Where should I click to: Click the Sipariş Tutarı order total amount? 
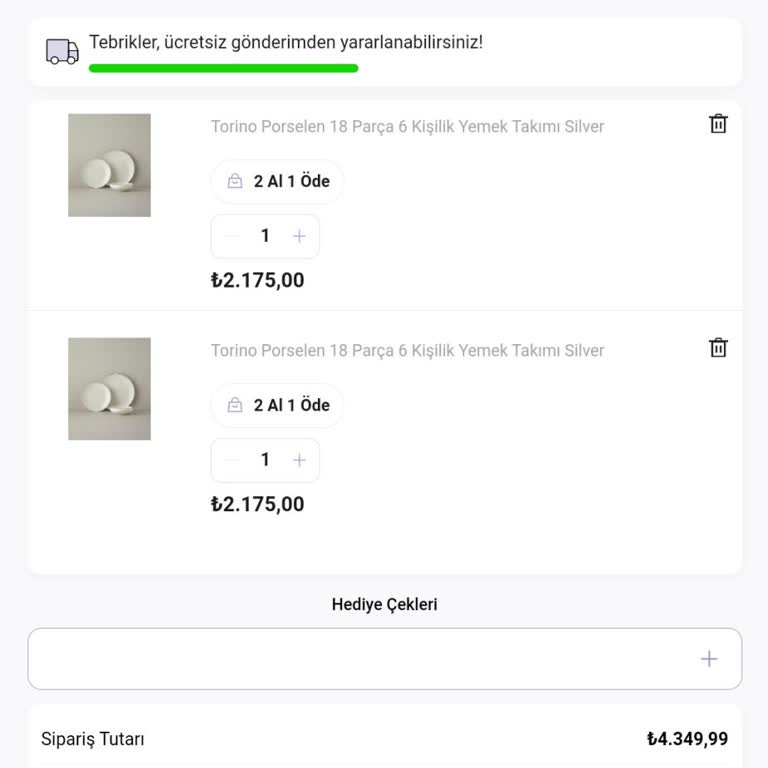coord(687,740)
